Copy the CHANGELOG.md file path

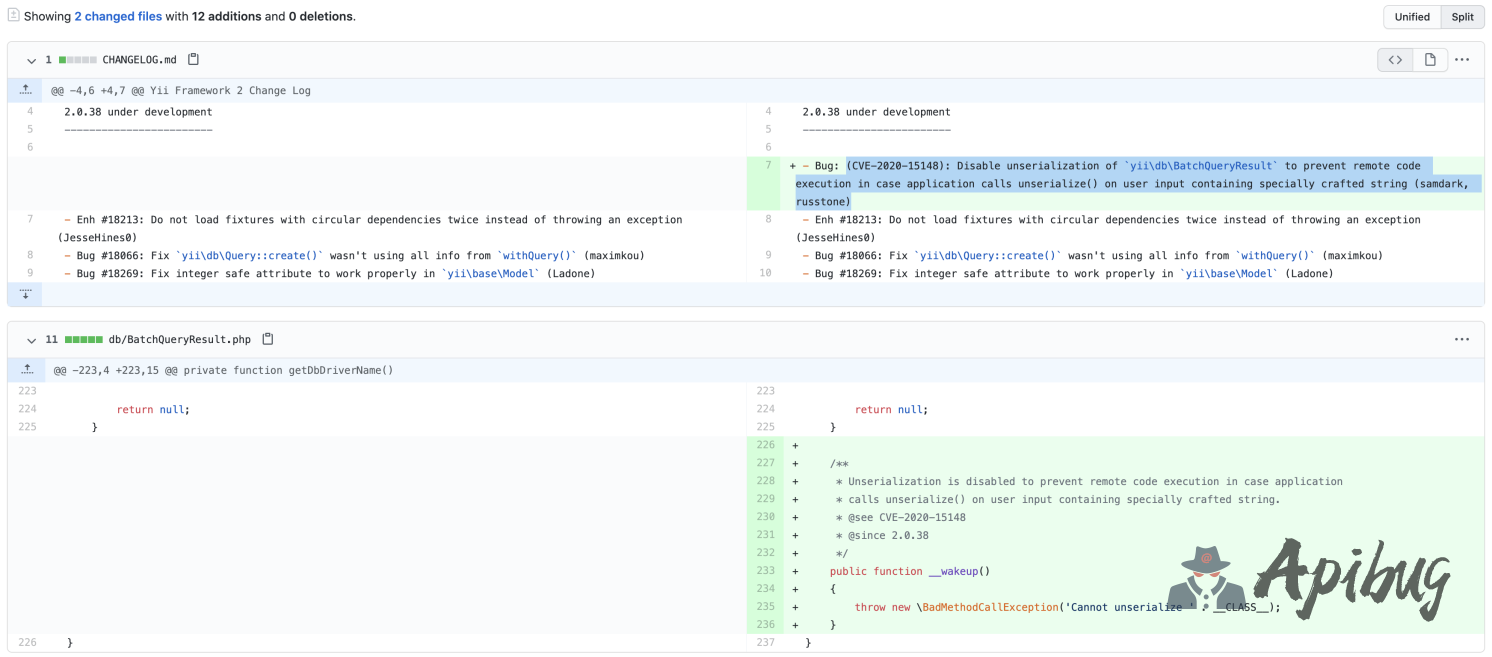194,60
